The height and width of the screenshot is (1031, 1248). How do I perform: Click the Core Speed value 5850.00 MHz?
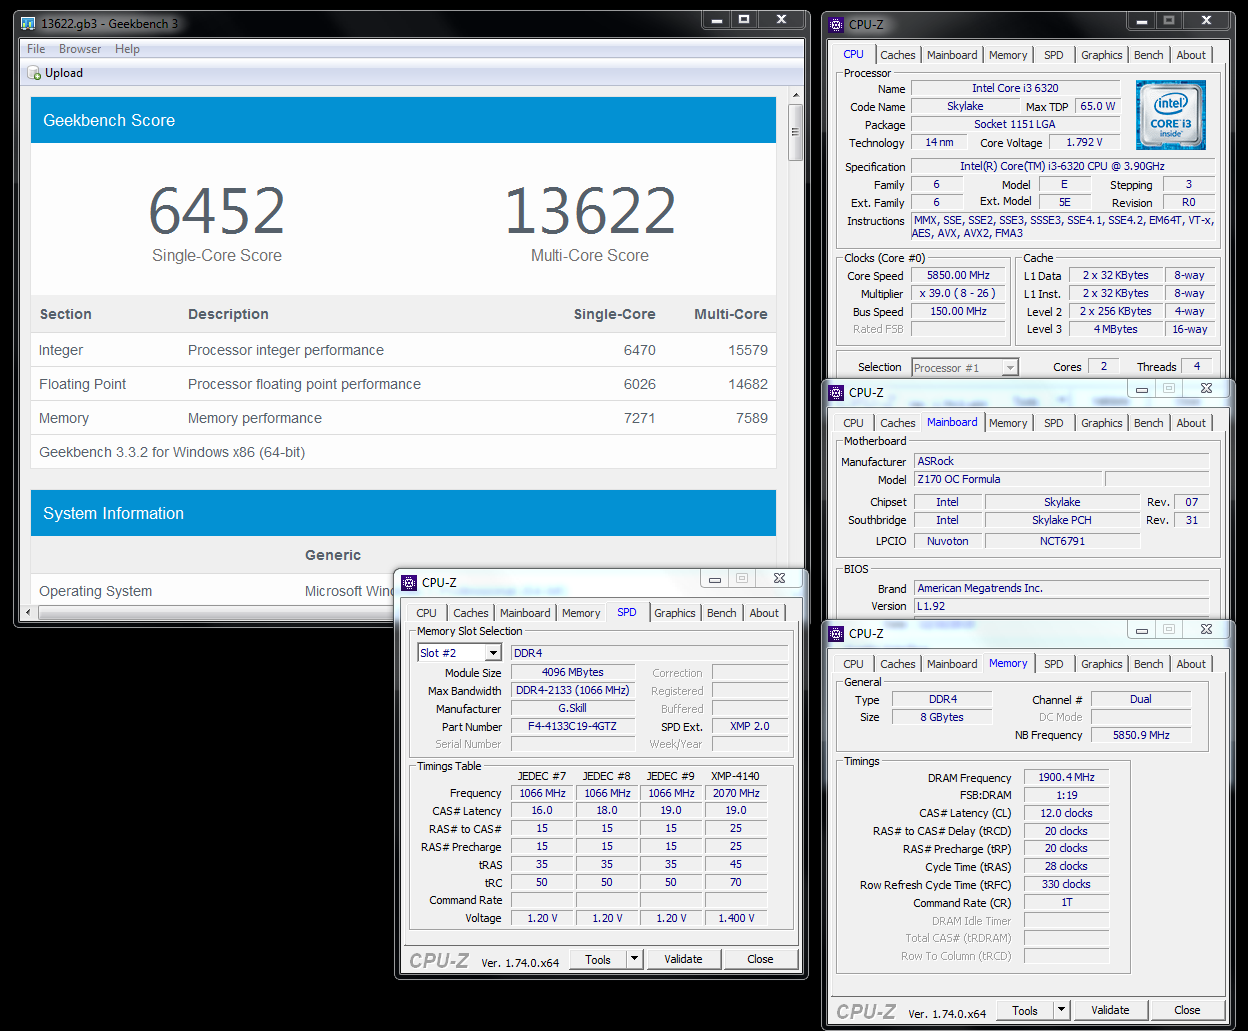[x=958, y=275]
